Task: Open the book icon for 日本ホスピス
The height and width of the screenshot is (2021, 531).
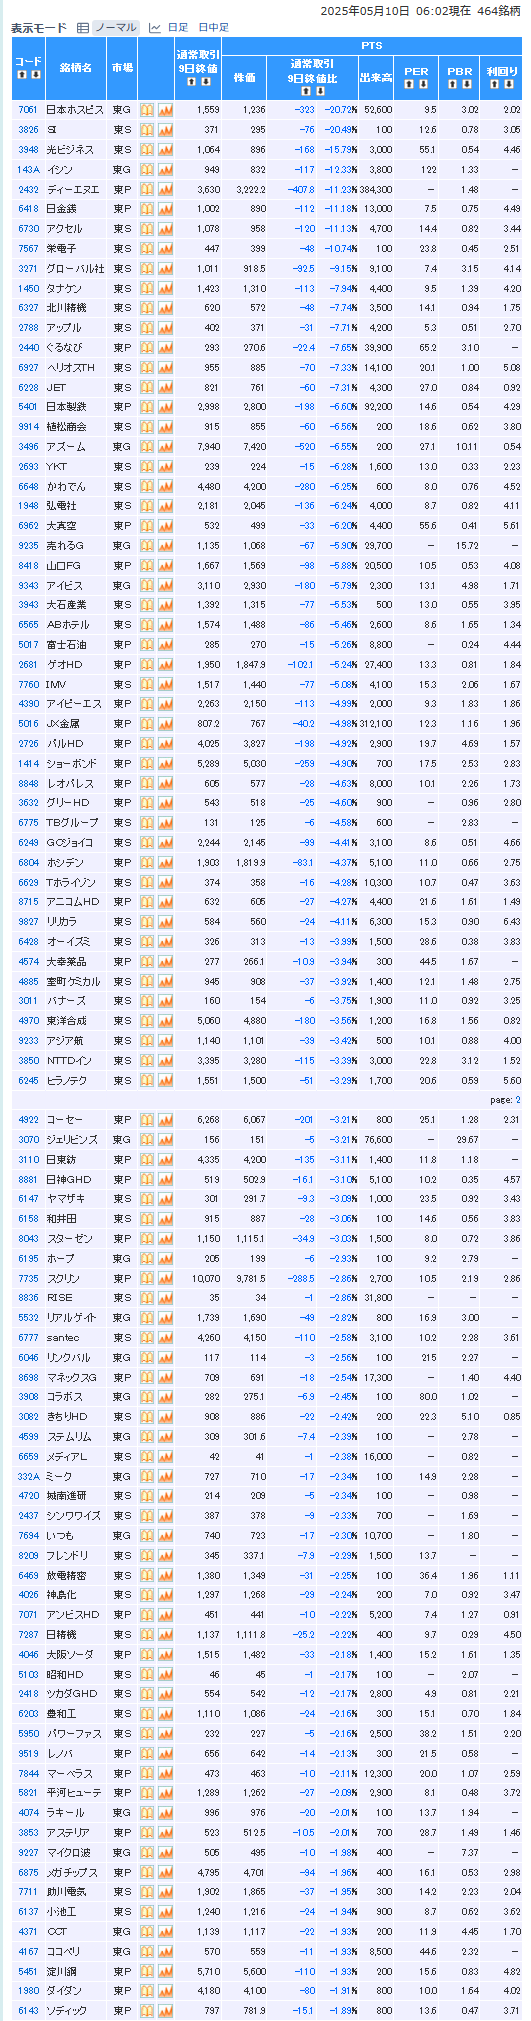Action: click(146, 110)
